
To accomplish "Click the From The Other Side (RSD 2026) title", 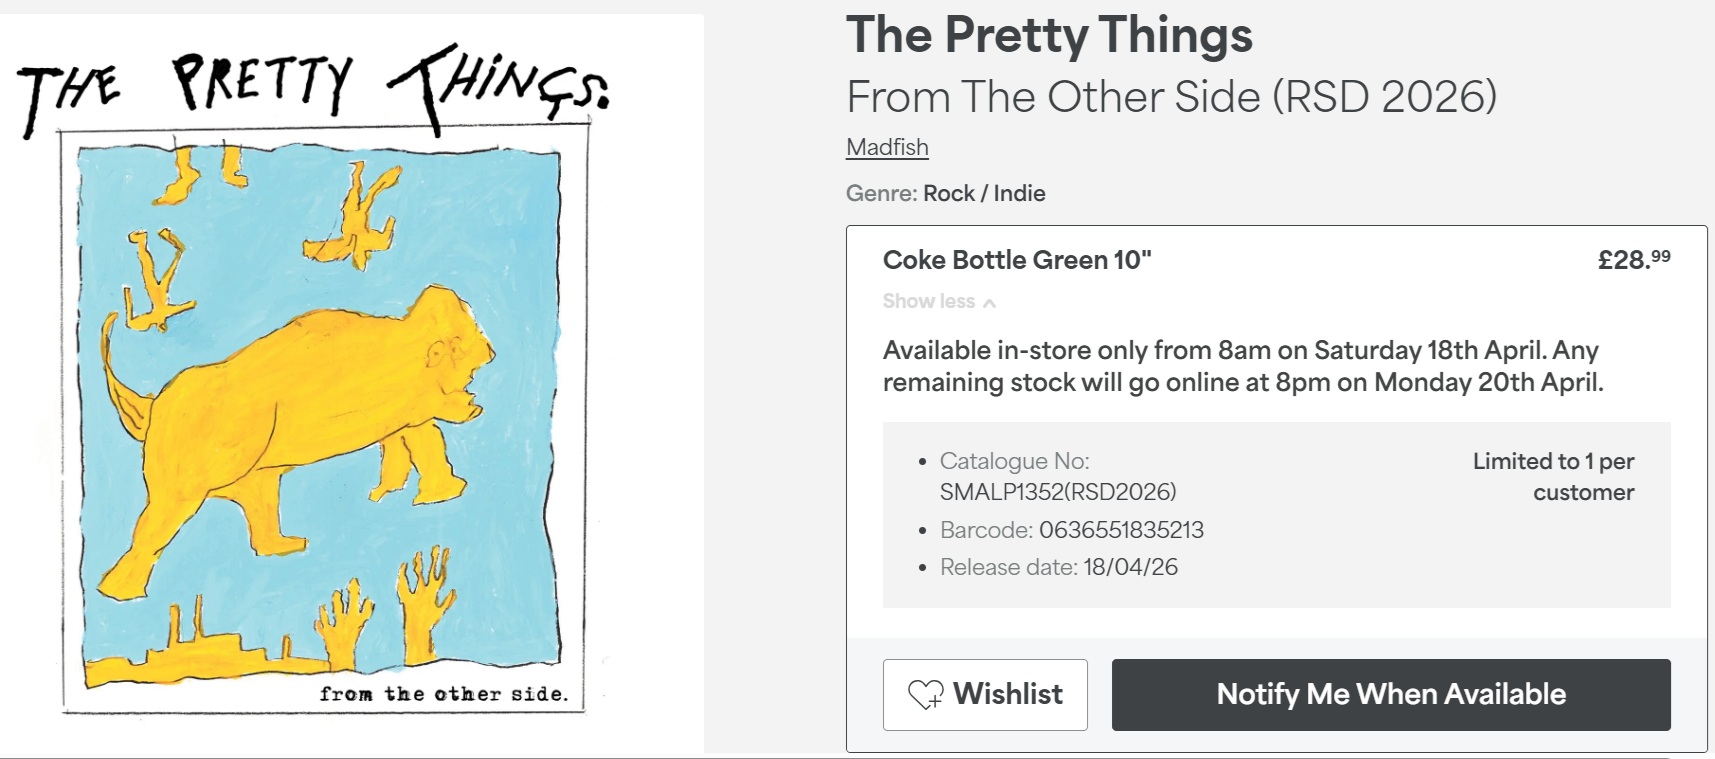I will (1171, 97).
